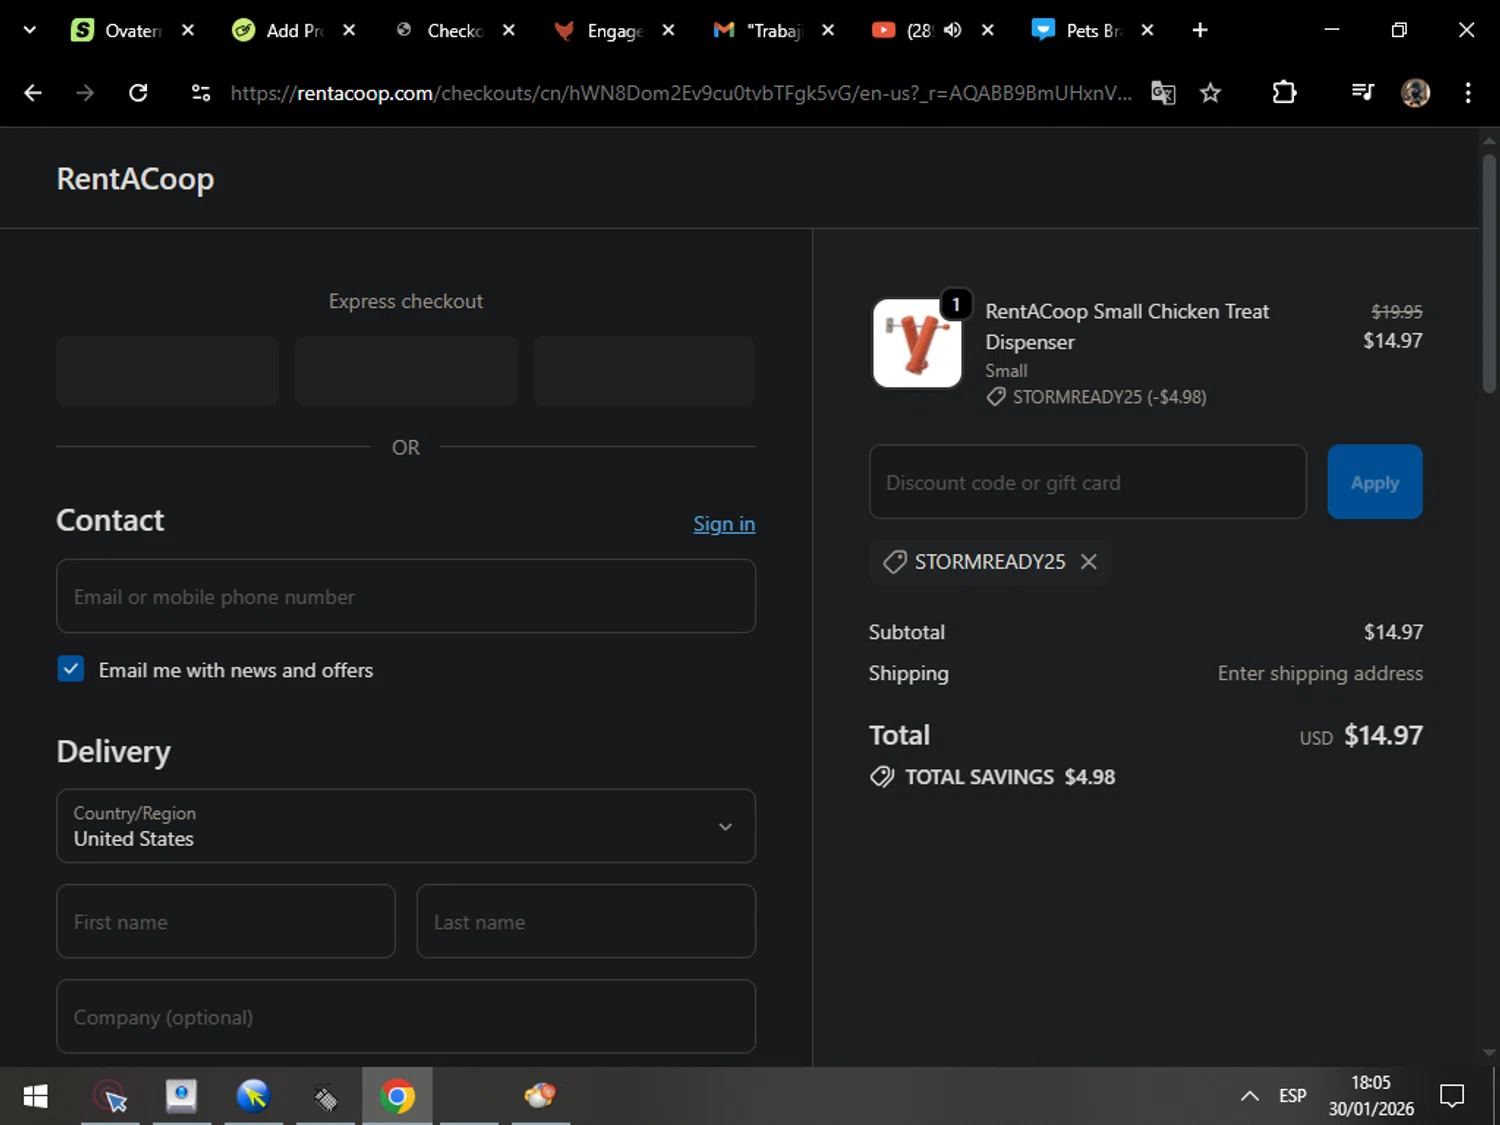The width and height of the screenshot is (1500, 1125).
Task: Uncheck Email me with news and offers
Action: coord(71,669)
